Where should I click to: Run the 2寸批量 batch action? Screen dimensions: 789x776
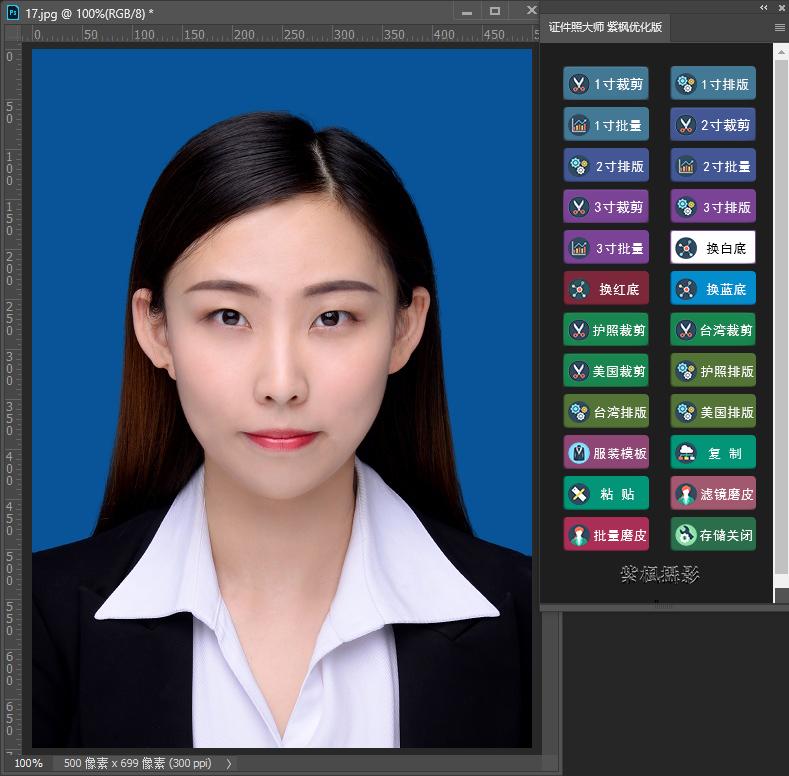[713, 165]
